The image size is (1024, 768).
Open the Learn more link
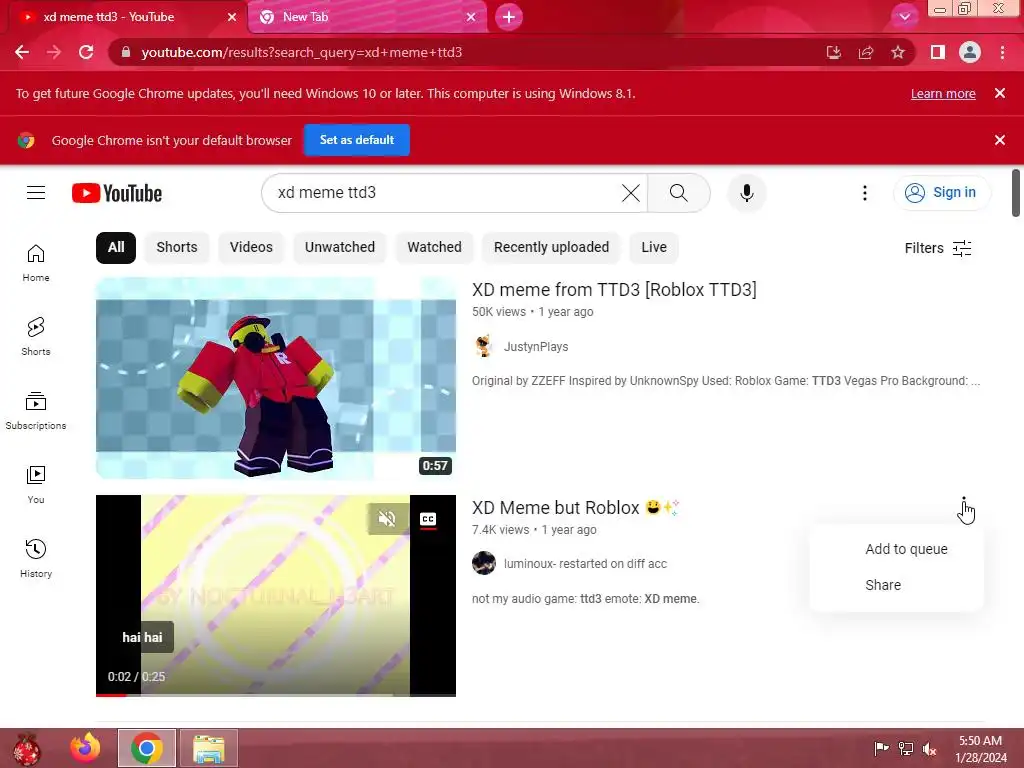pyautogui.click(x=943, y=93)
